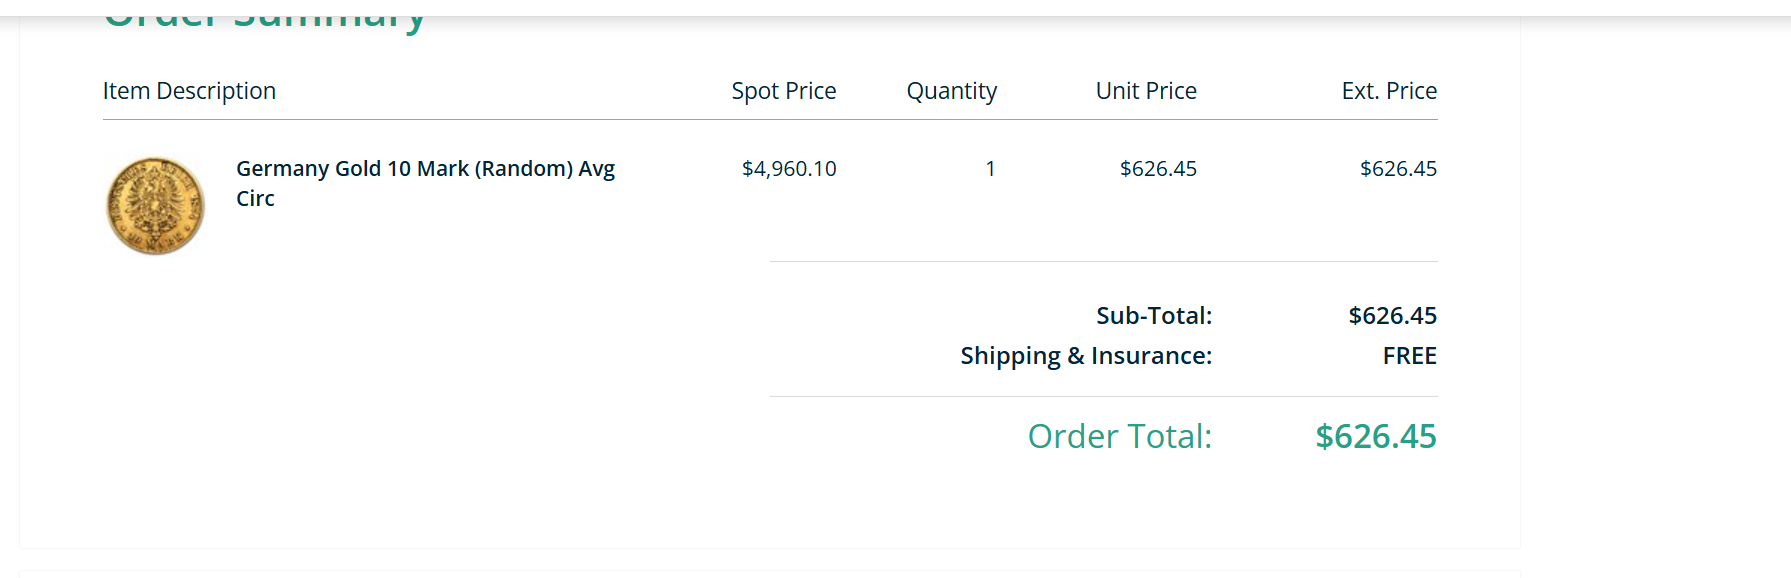Click the FREE shipping value
1791x578 pixels.
point(1409,356)
